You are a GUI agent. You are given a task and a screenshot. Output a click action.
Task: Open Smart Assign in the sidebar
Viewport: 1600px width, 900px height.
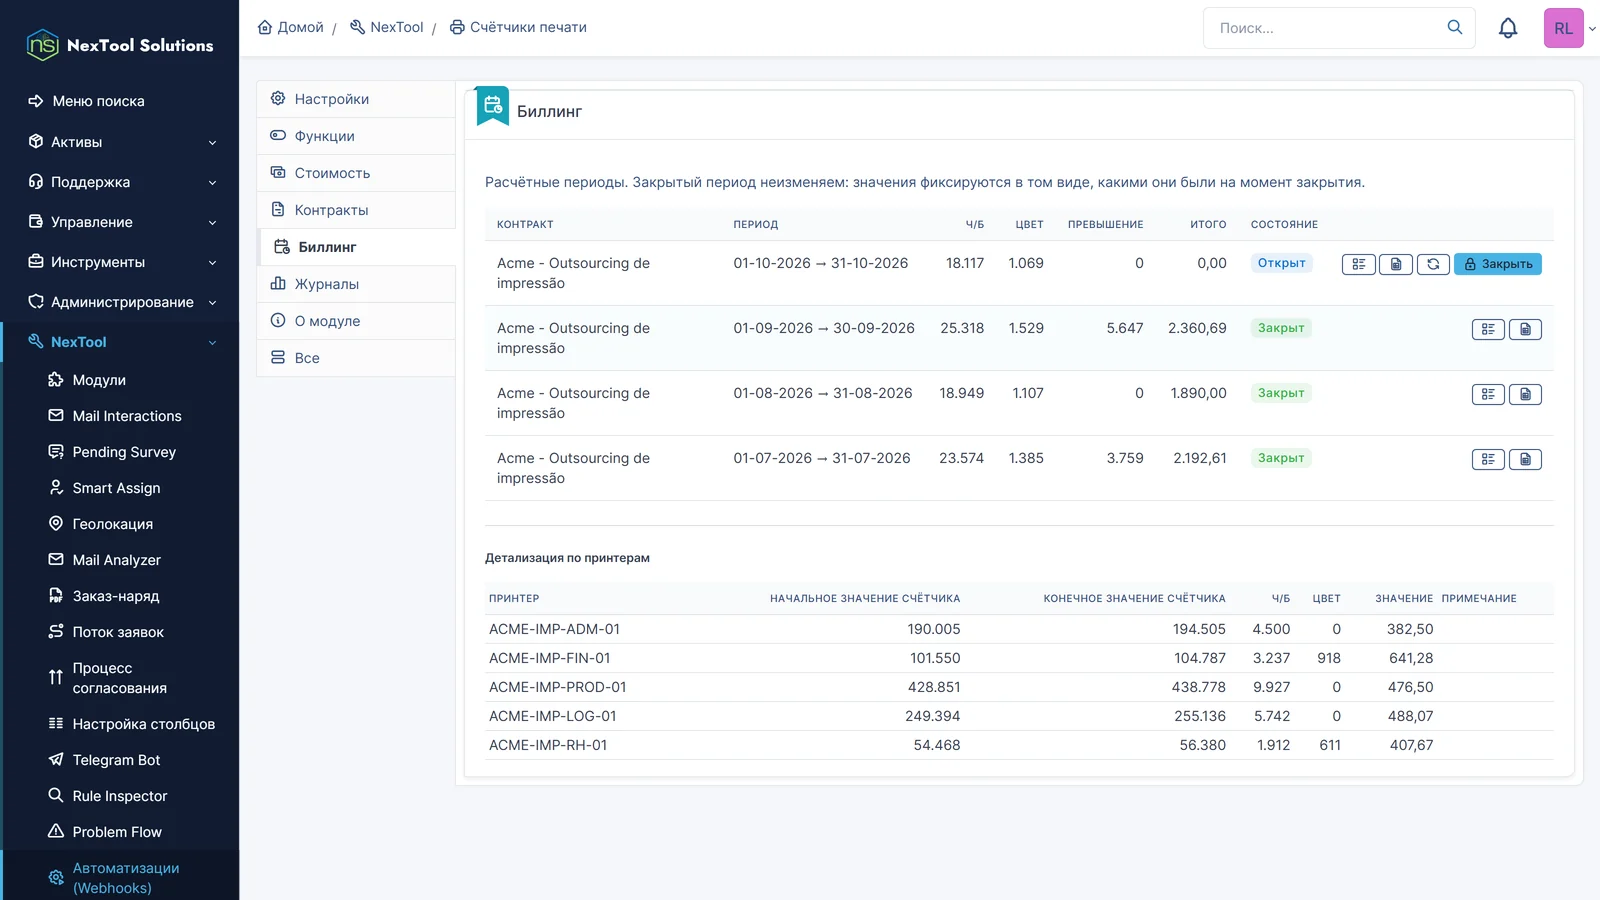[116, 488]
